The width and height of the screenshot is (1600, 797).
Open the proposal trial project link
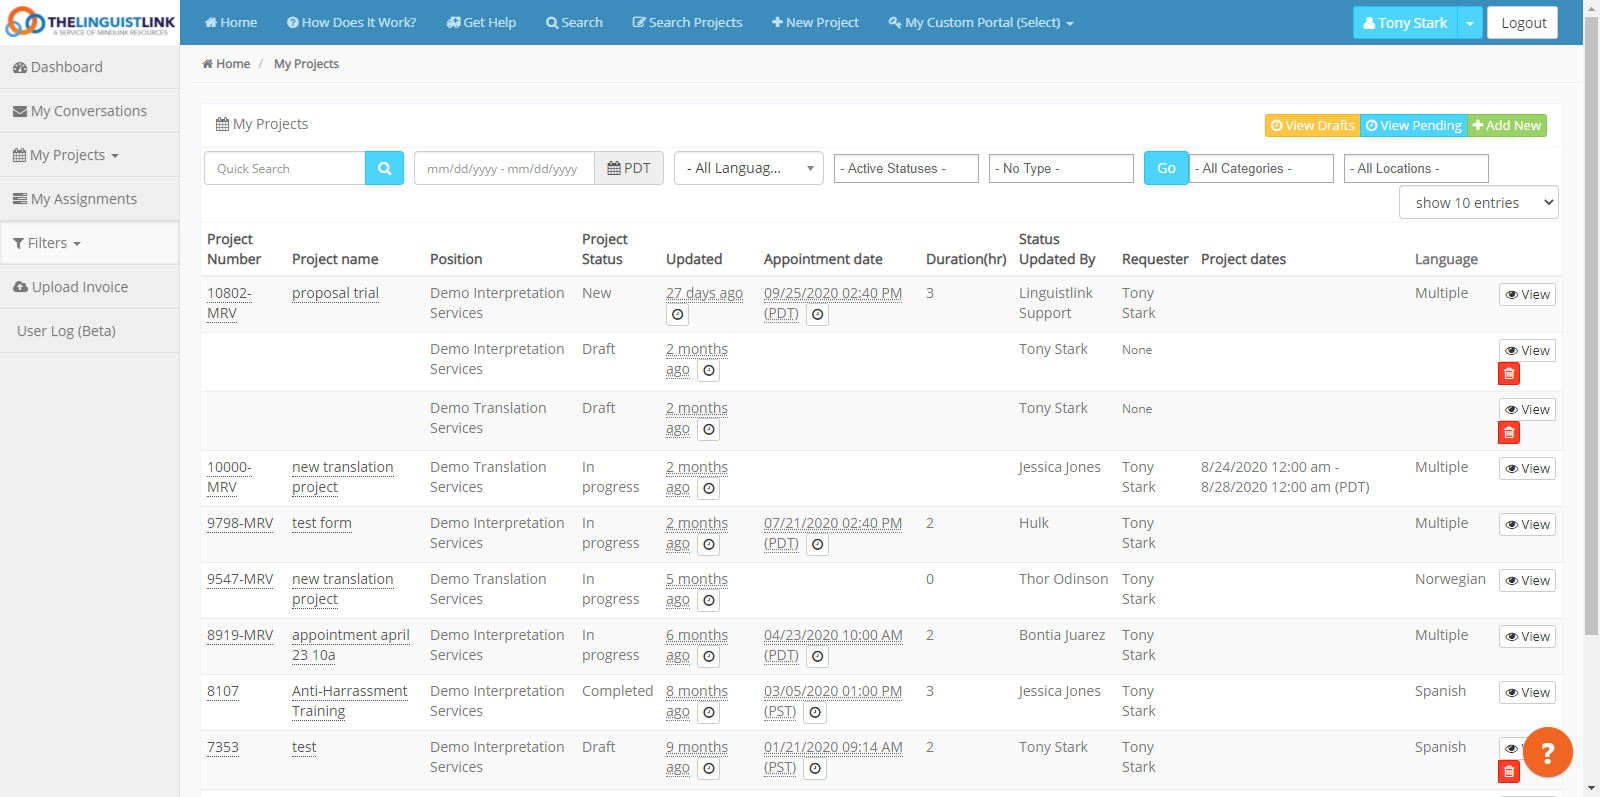click(335, 293)
